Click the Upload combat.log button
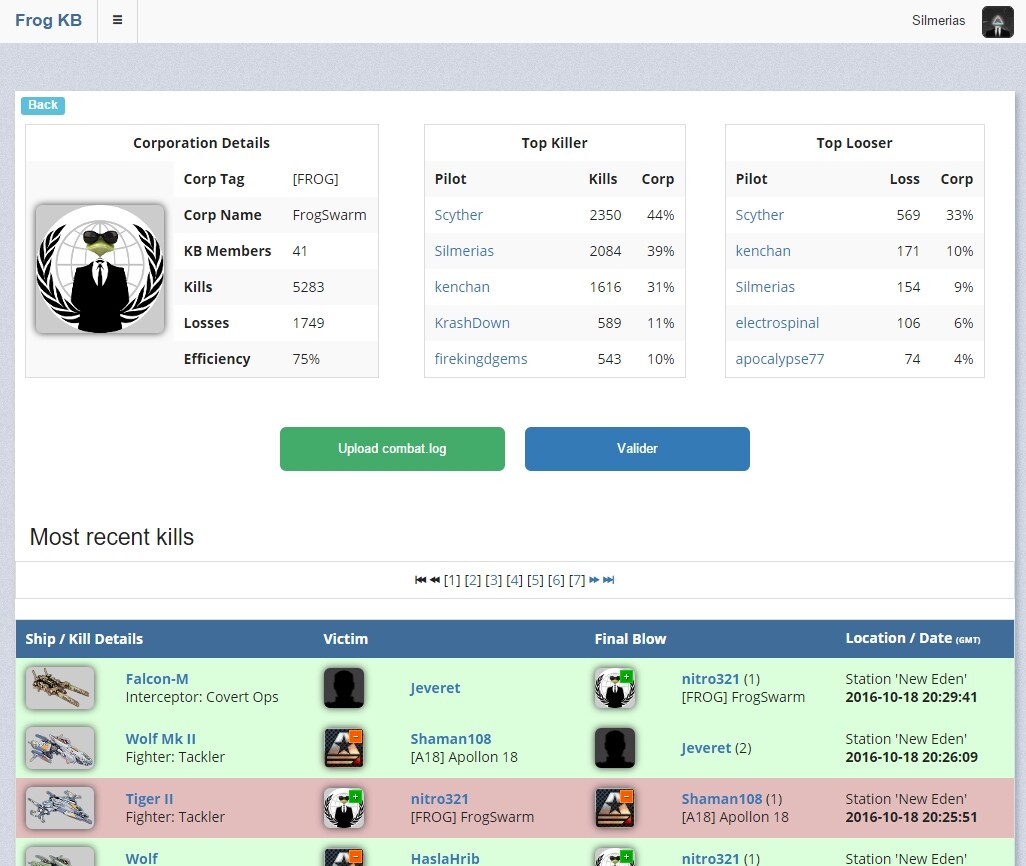The image size is (1026, 866). click(x=392, y=449)
